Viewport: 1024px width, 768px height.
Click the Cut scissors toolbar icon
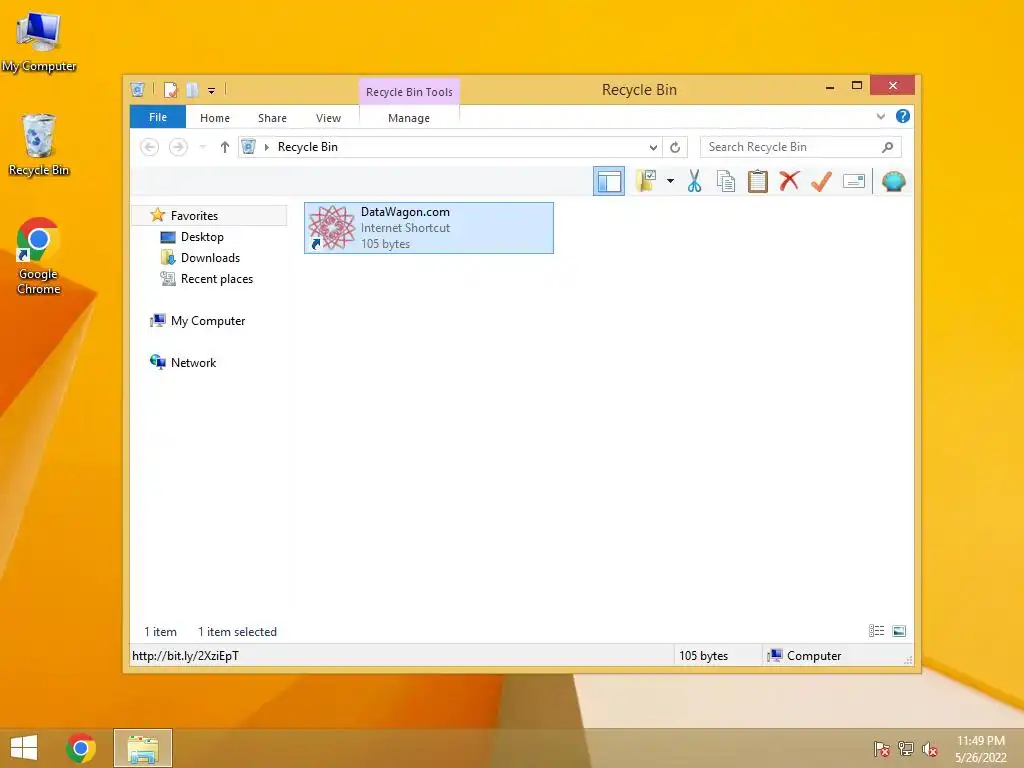[x=694, y=182]
